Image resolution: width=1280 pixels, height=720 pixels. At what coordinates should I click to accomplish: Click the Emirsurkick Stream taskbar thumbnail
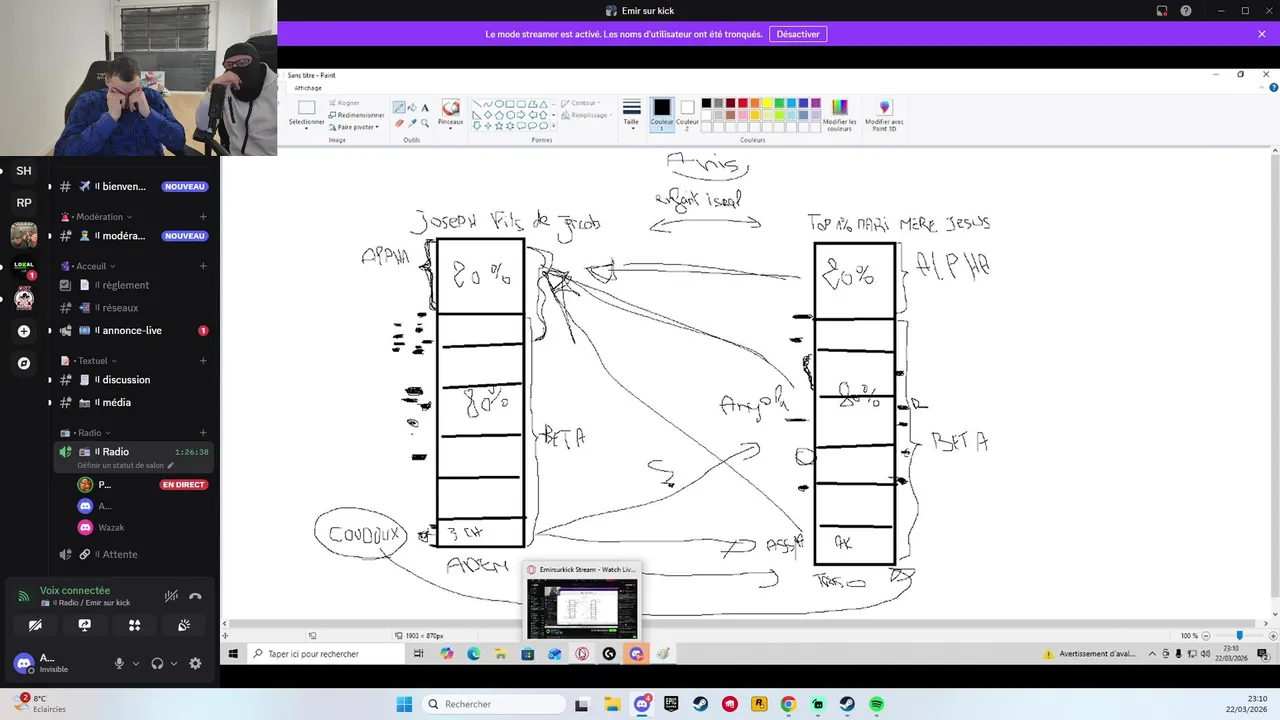pyautogui.click(x=582, y=600)
